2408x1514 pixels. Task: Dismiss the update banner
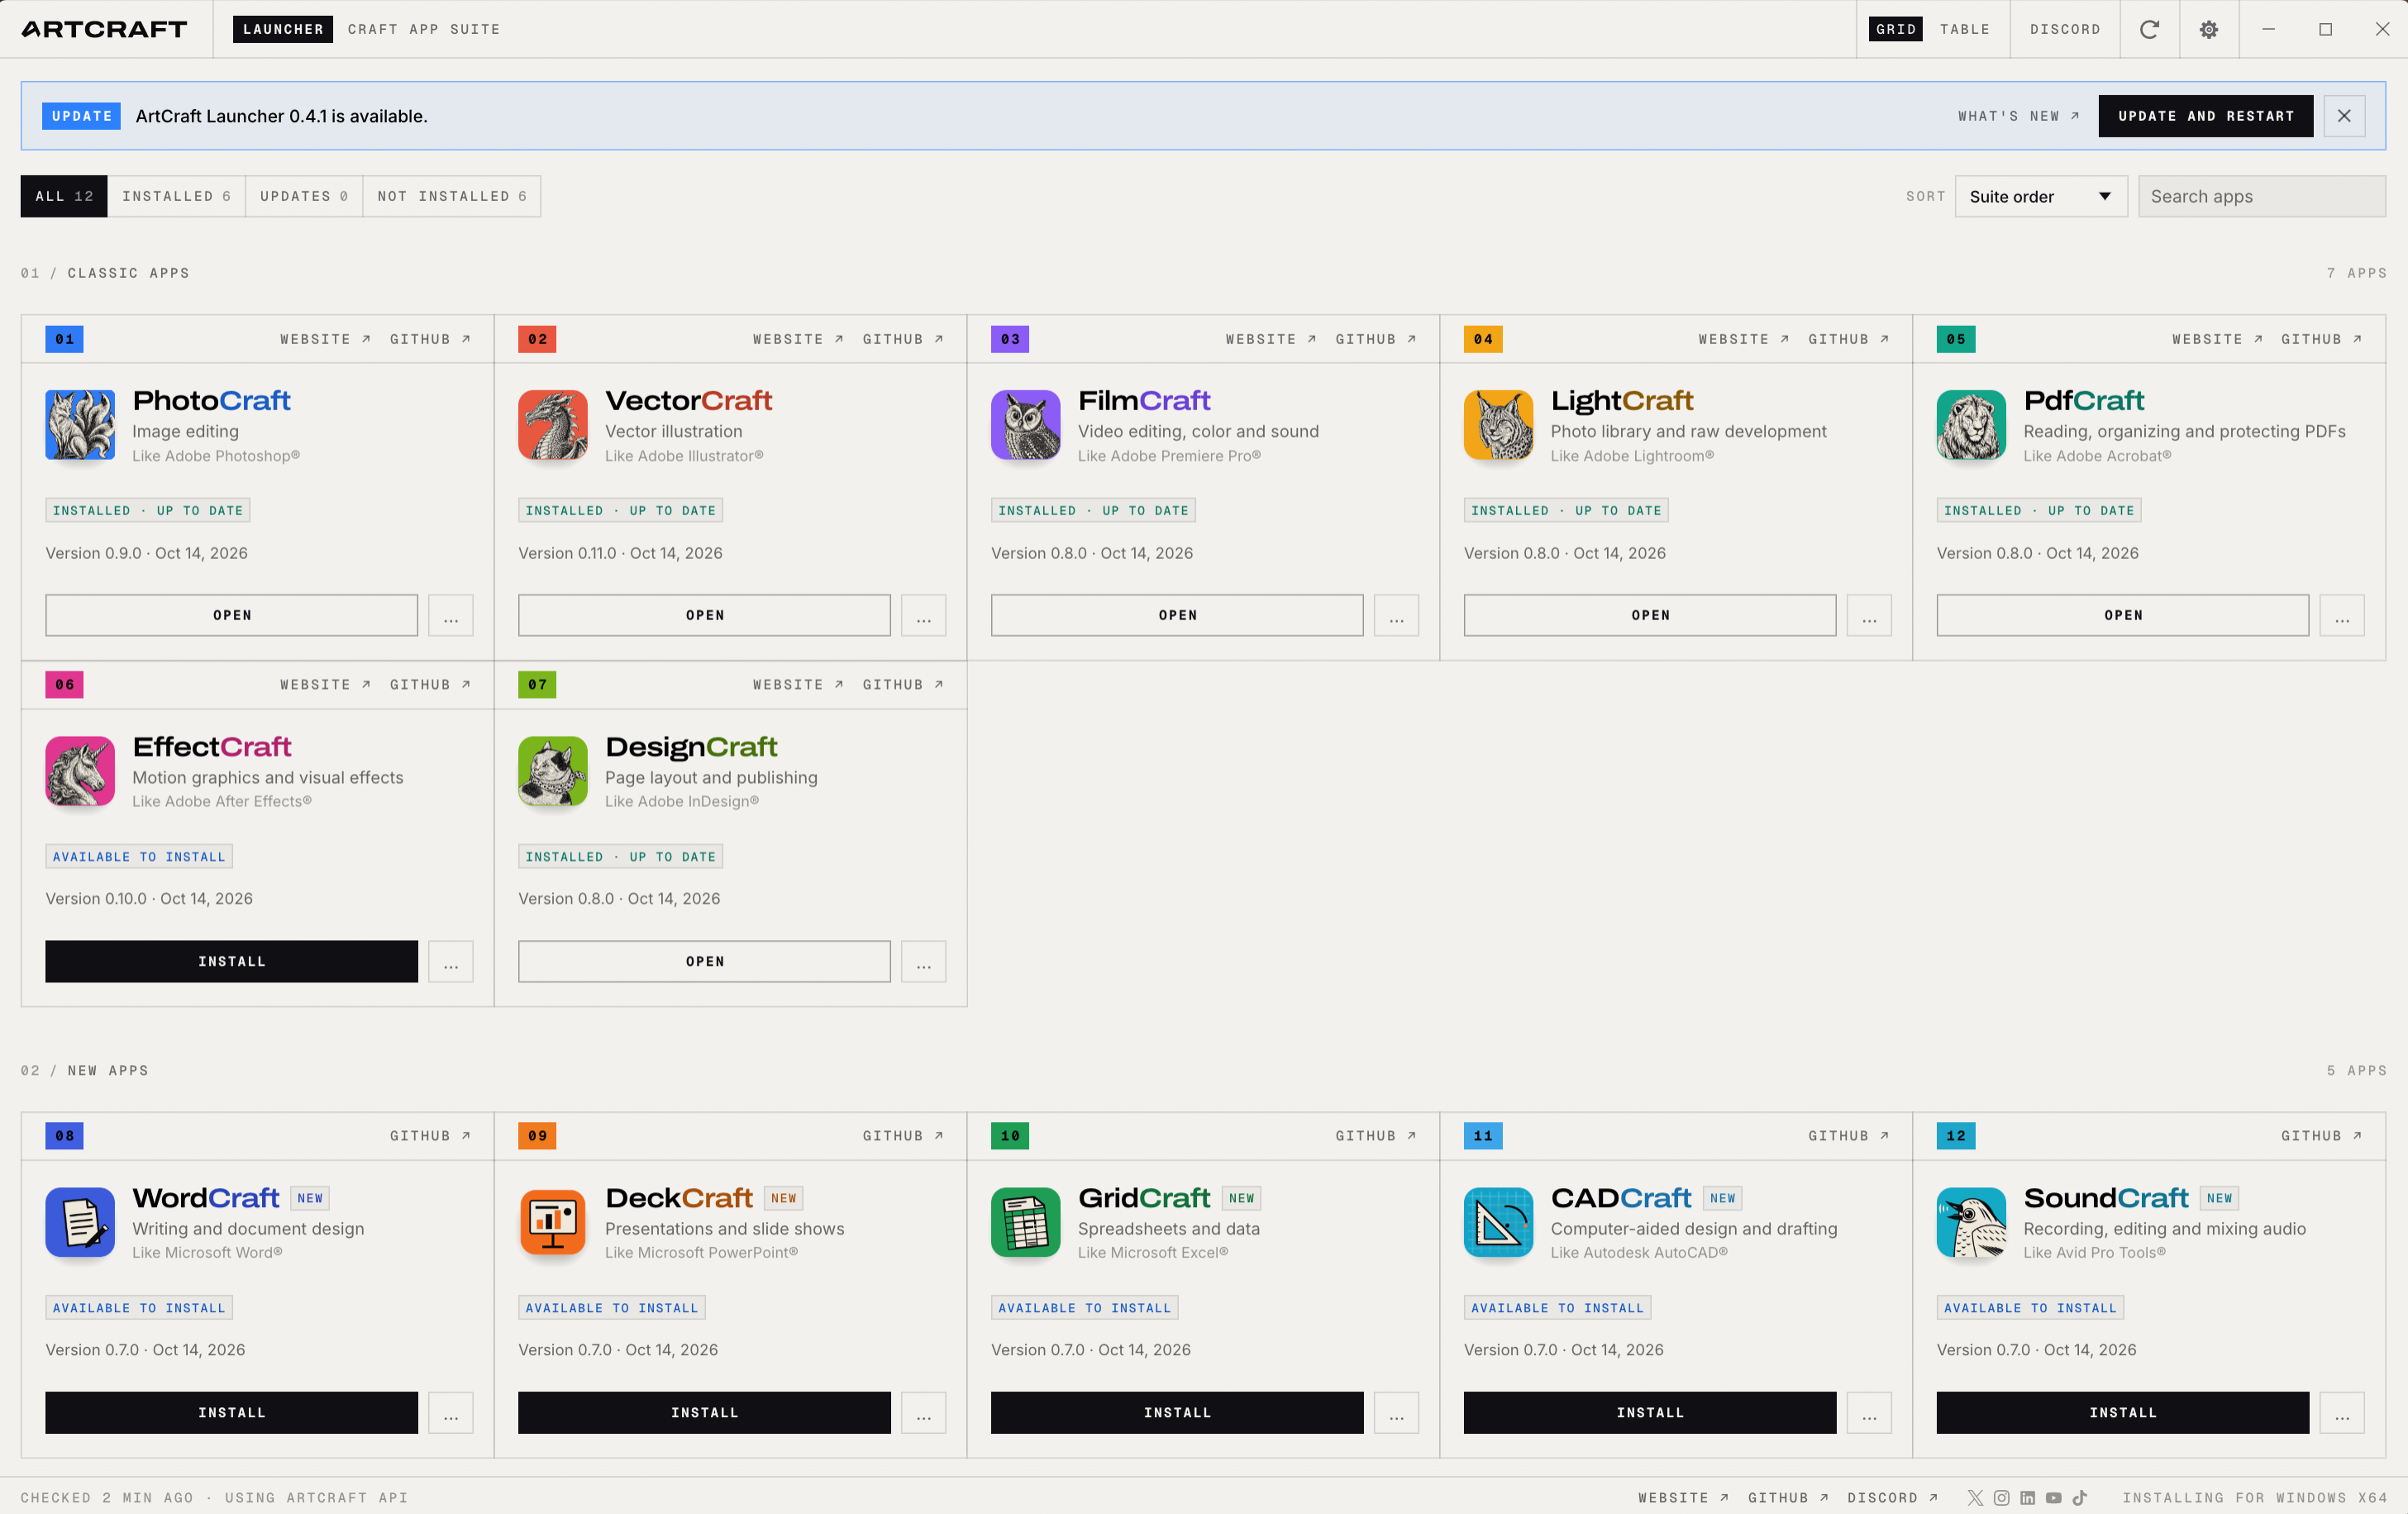(x=2344, y=116)
